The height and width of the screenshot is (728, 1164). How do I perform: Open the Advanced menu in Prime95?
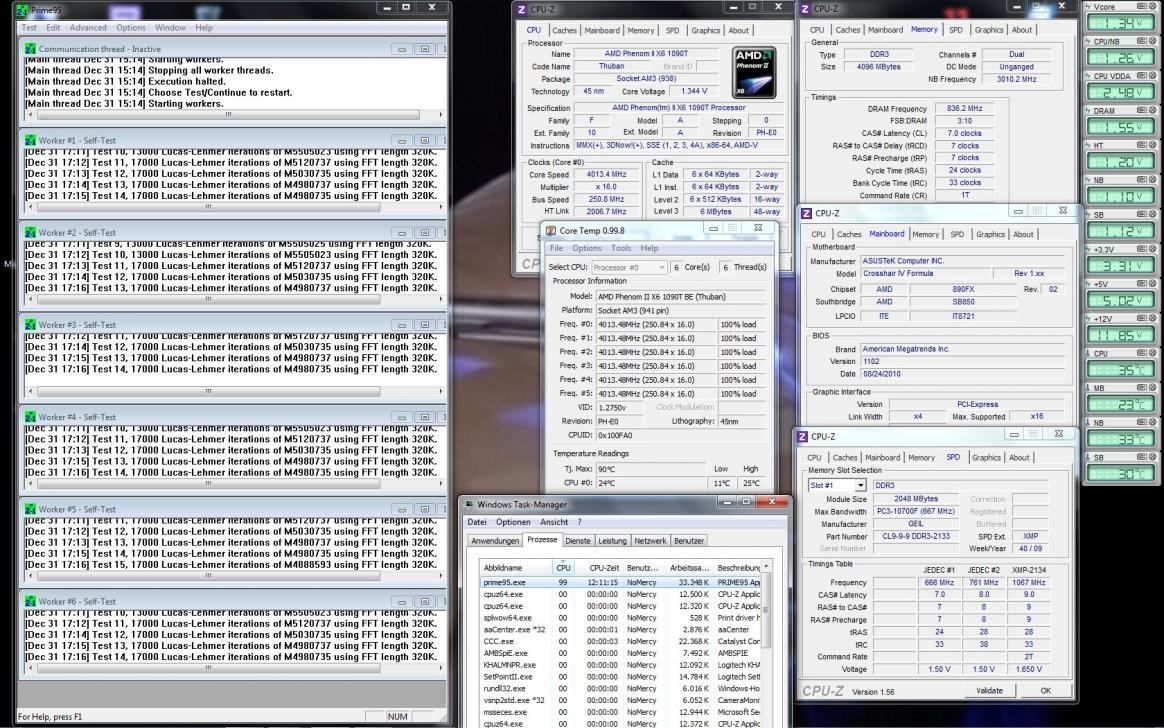pyautogui.click(x=88, y=27)
